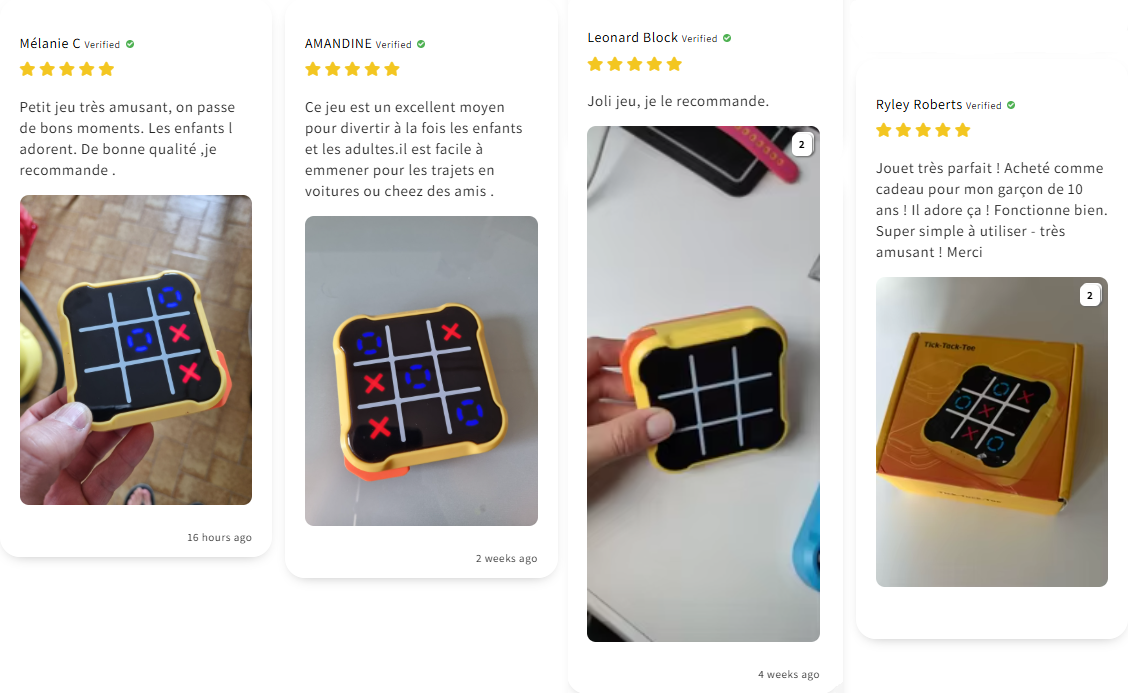Click AMANDINE's star rating row

pyautogui.click(x=352, y=69)
